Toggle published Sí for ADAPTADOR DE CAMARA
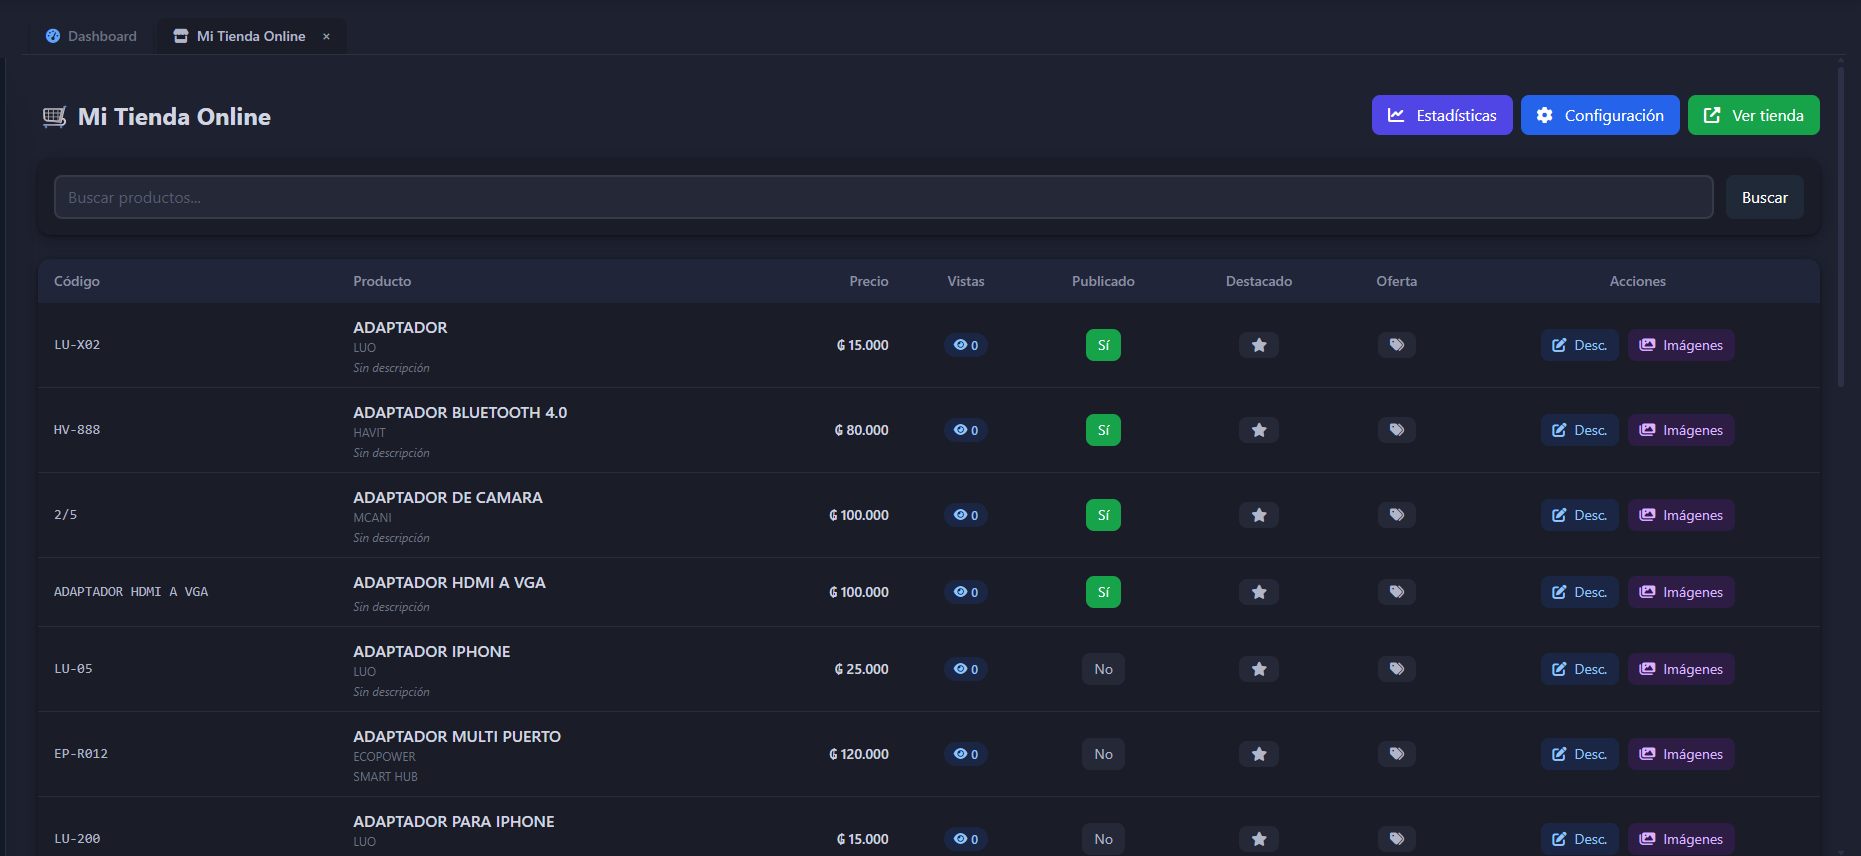1861x856 pixels. point(1103,515)
